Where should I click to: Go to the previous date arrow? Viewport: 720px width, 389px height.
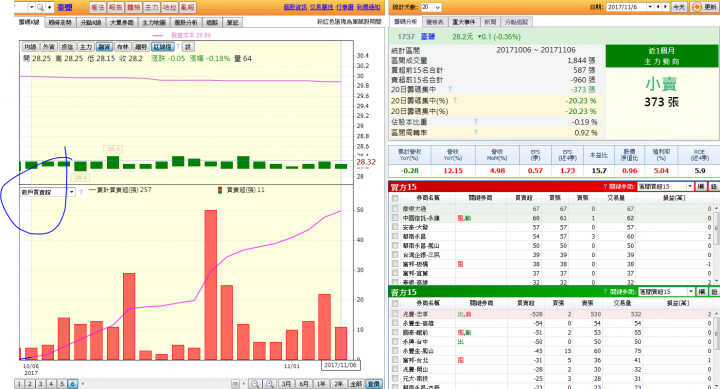[658, 7]
